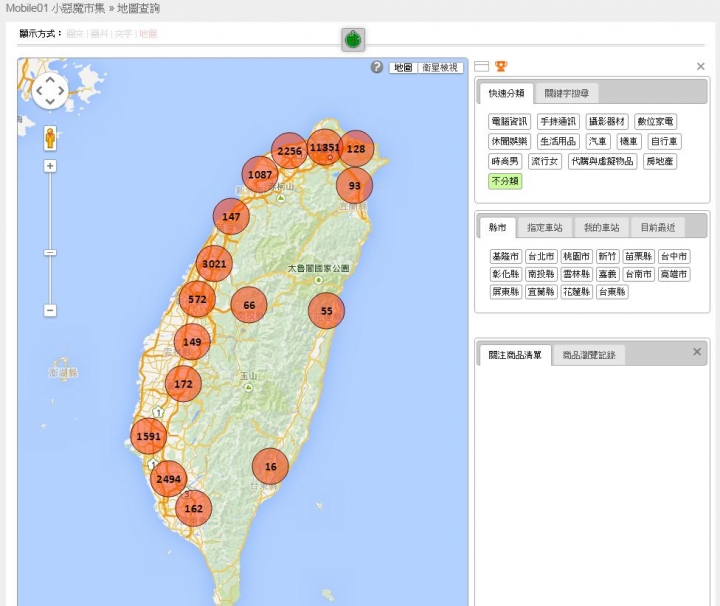Viewport: 720px width, 606px height.
Task: Filter by 台南市
Action: coord(638,274)
